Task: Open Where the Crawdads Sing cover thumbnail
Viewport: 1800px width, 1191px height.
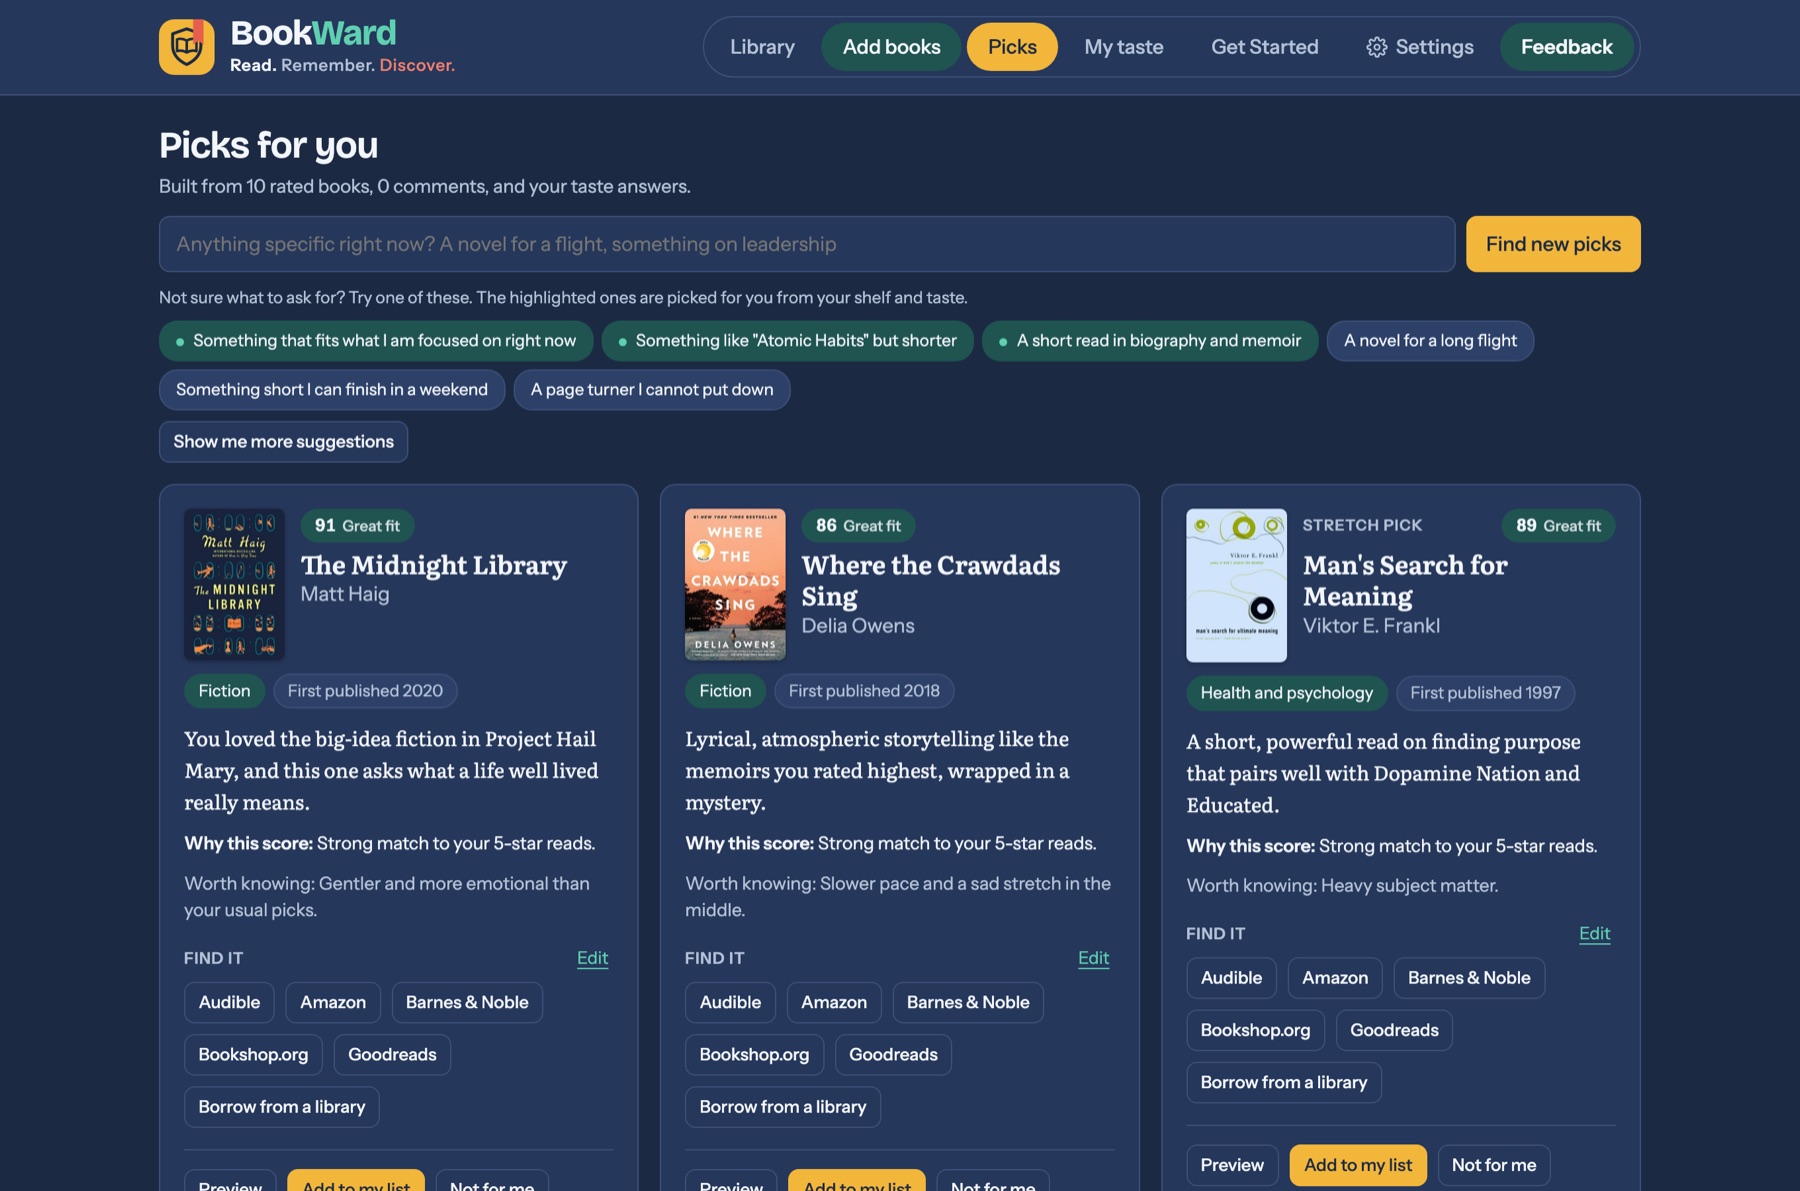Action: [x=735, y=584]
